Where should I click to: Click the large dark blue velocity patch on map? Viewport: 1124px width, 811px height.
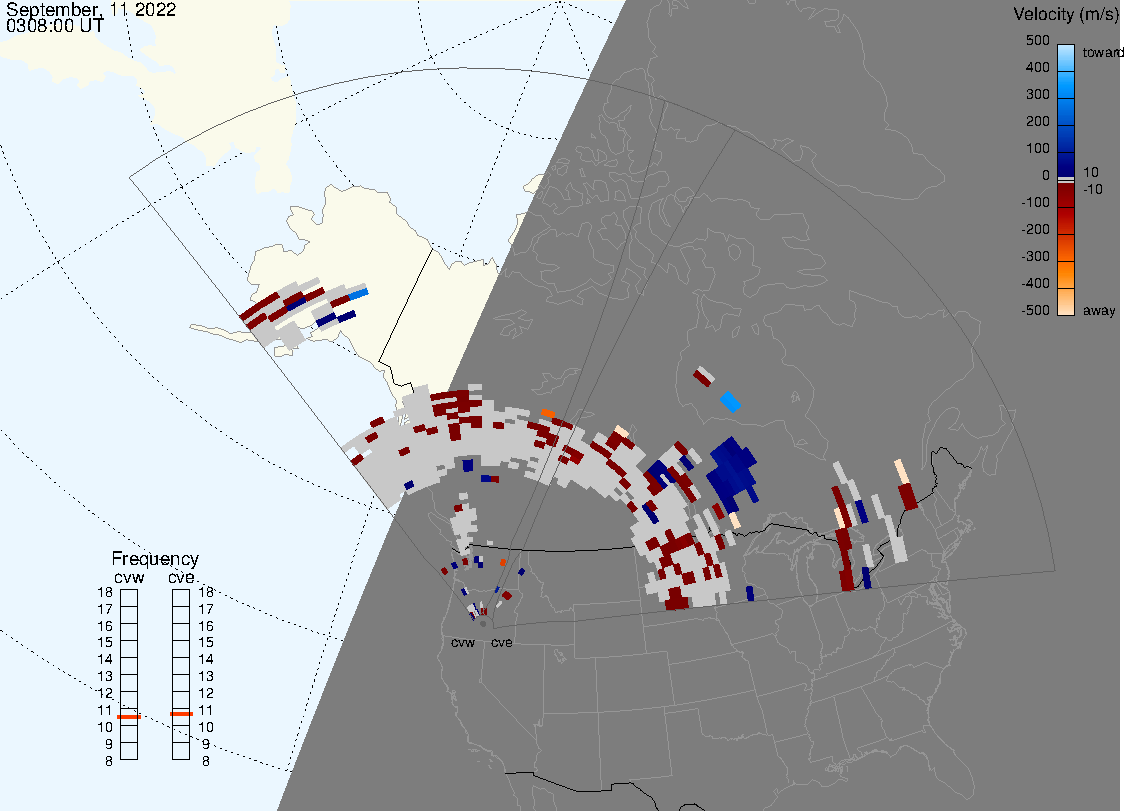point(733,473)
